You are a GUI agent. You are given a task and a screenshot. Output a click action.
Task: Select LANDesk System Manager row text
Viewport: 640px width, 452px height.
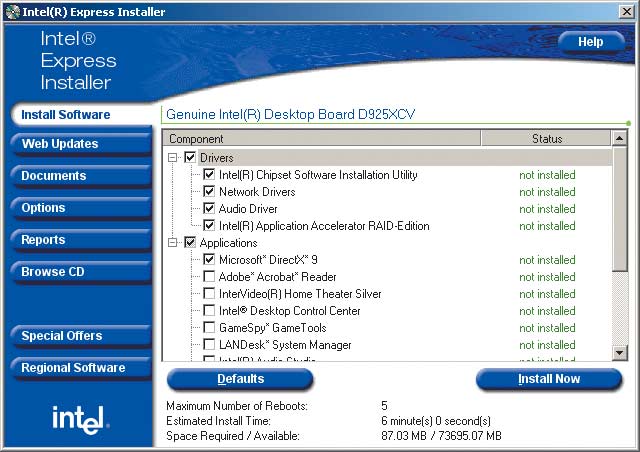pos(285,345)
